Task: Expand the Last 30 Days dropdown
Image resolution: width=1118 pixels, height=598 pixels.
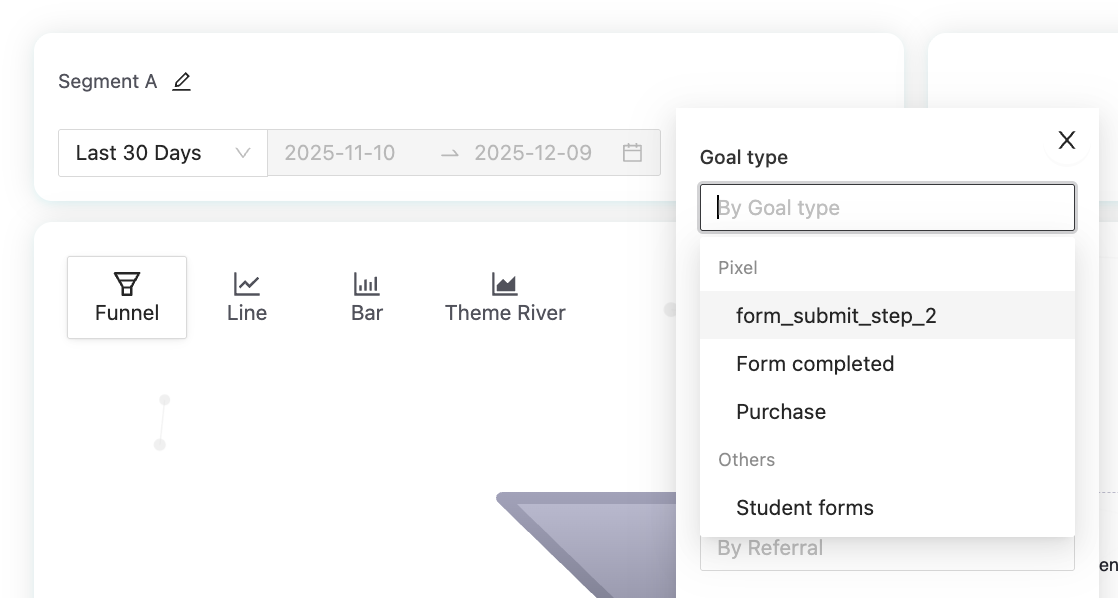Action: pos(162,153)
